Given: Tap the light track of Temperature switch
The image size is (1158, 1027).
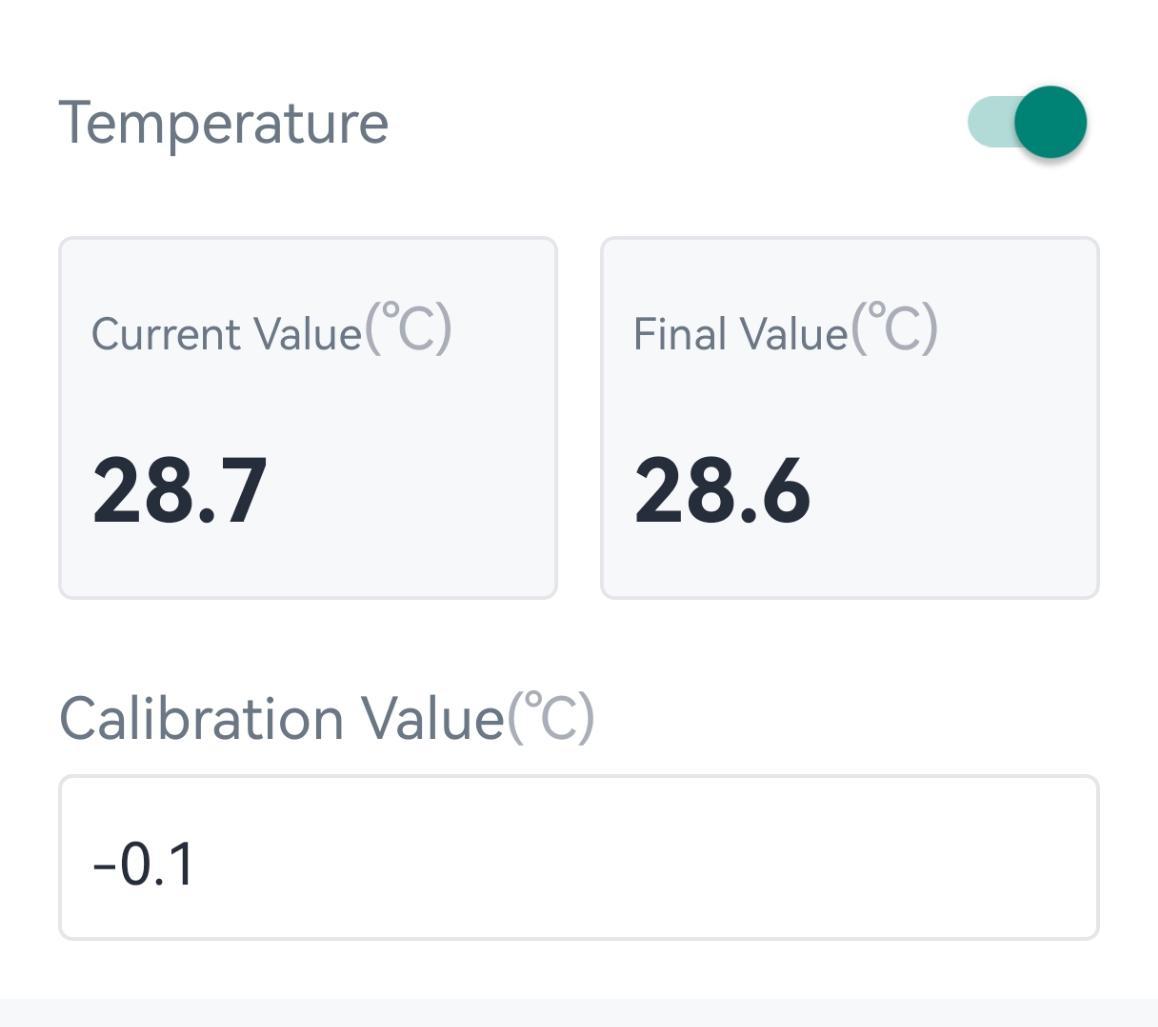Looking at the screenshot, I should (x=988, y=122).
